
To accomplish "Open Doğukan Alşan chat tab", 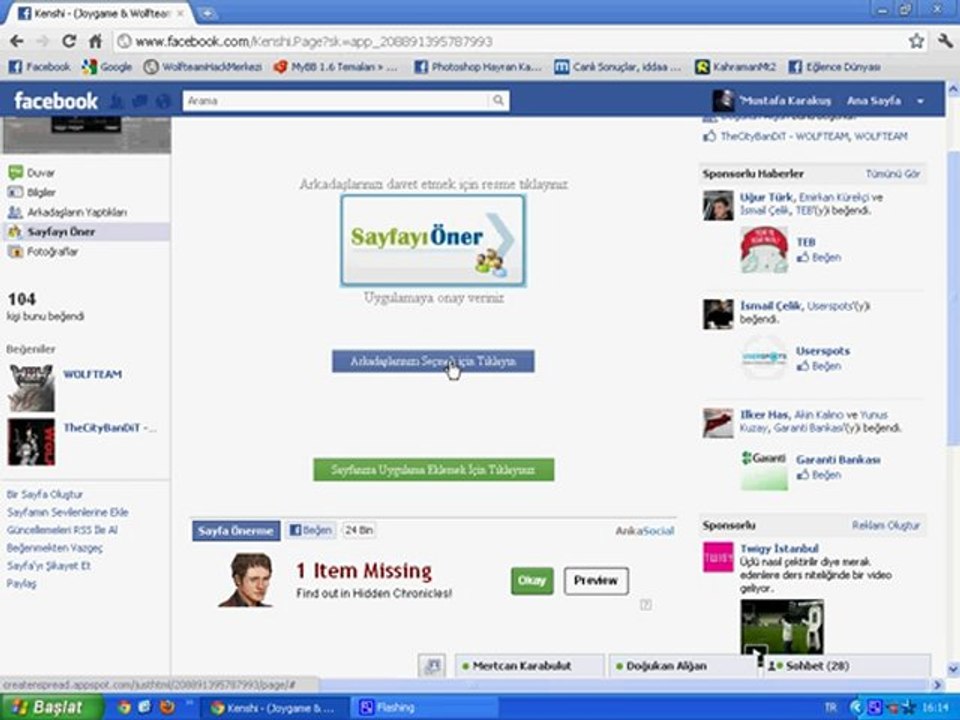I will 683,666.
